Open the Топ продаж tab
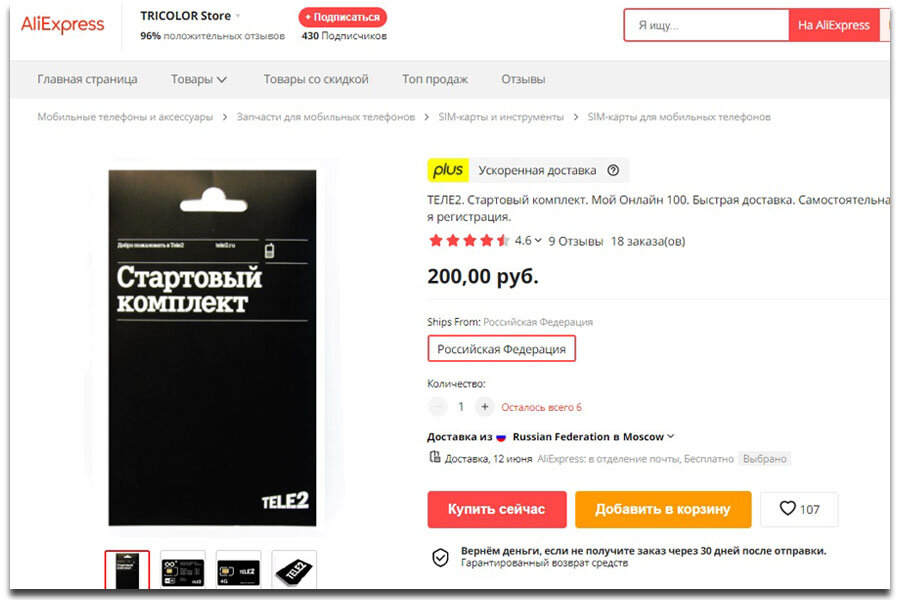This screenshot has height=600, width=900. click(x=435, y=79)
